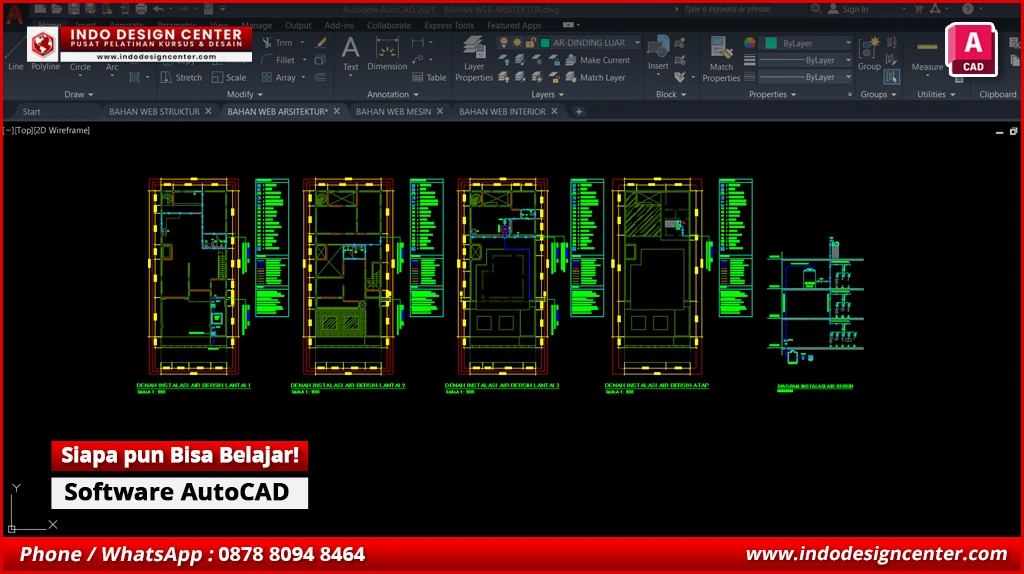This screenshot has width=1024, height=574.
Task: Click the Plot printer icon
Action: click(141, 9)
